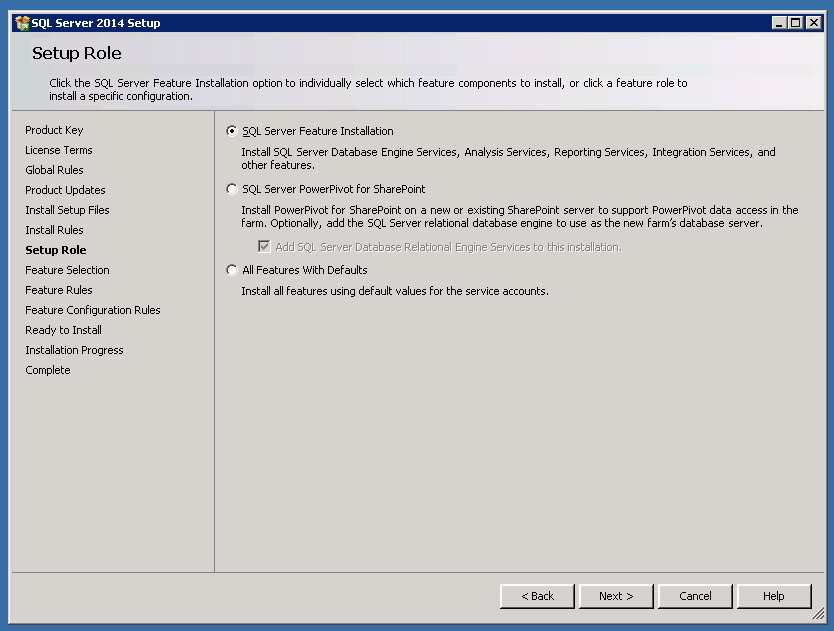Jump to Product Key step
Screen dimensions: 834x631
click(x=54, y=130)
